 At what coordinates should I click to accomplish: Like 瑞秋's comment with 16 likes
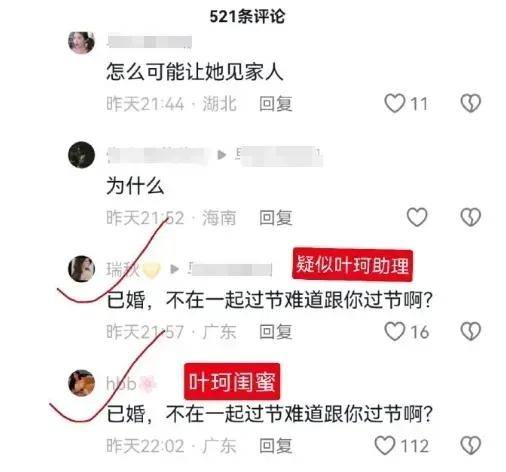coord(395,331)
